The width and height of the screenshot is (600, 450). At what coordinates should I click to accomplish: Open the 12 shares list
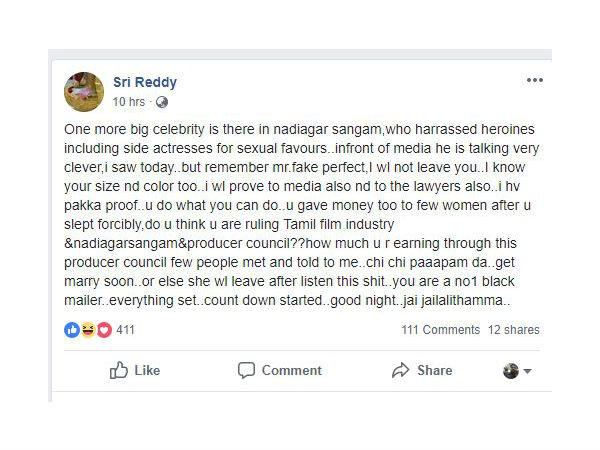click(x=513, y=330)
